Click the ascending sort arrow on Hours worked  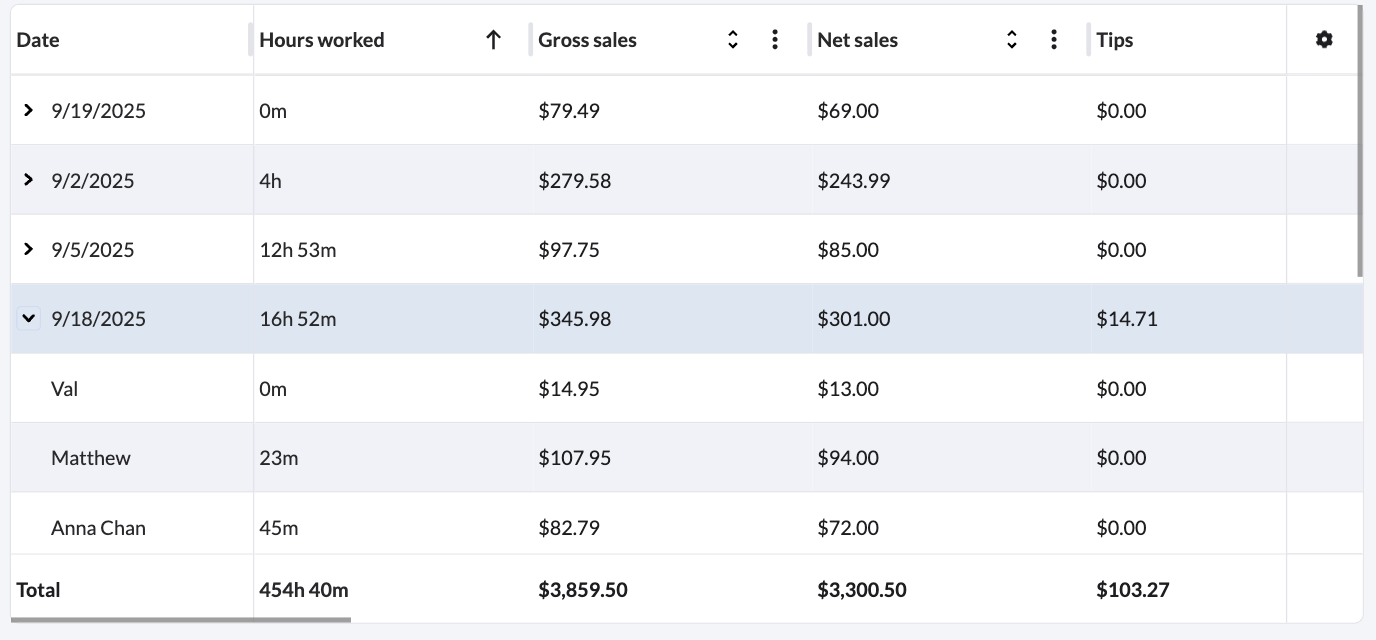pyautogui.click(x=493, y=38)
